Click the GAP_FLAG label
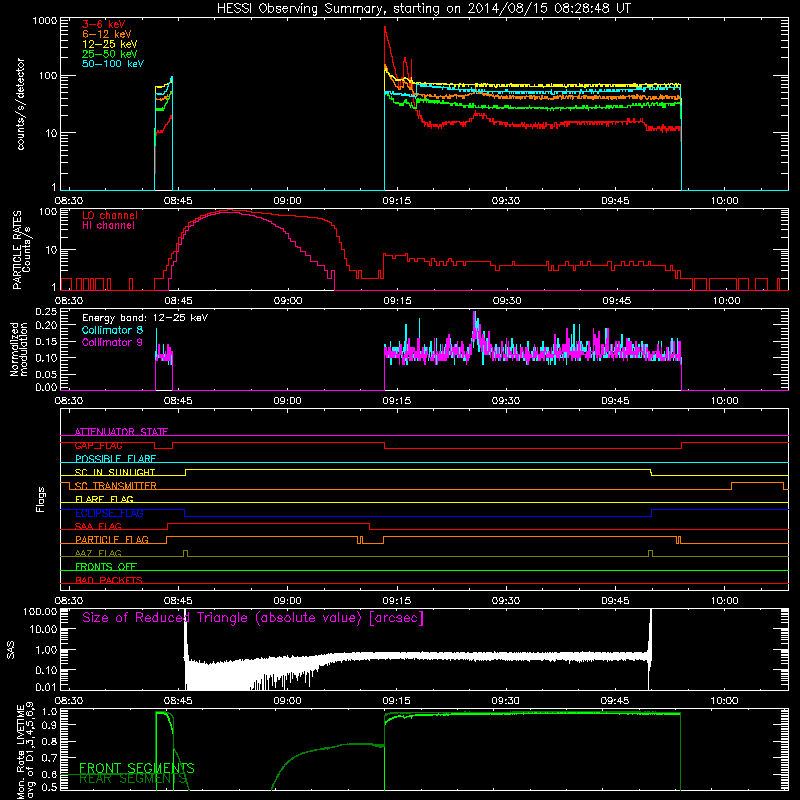 tap(98, 445)
